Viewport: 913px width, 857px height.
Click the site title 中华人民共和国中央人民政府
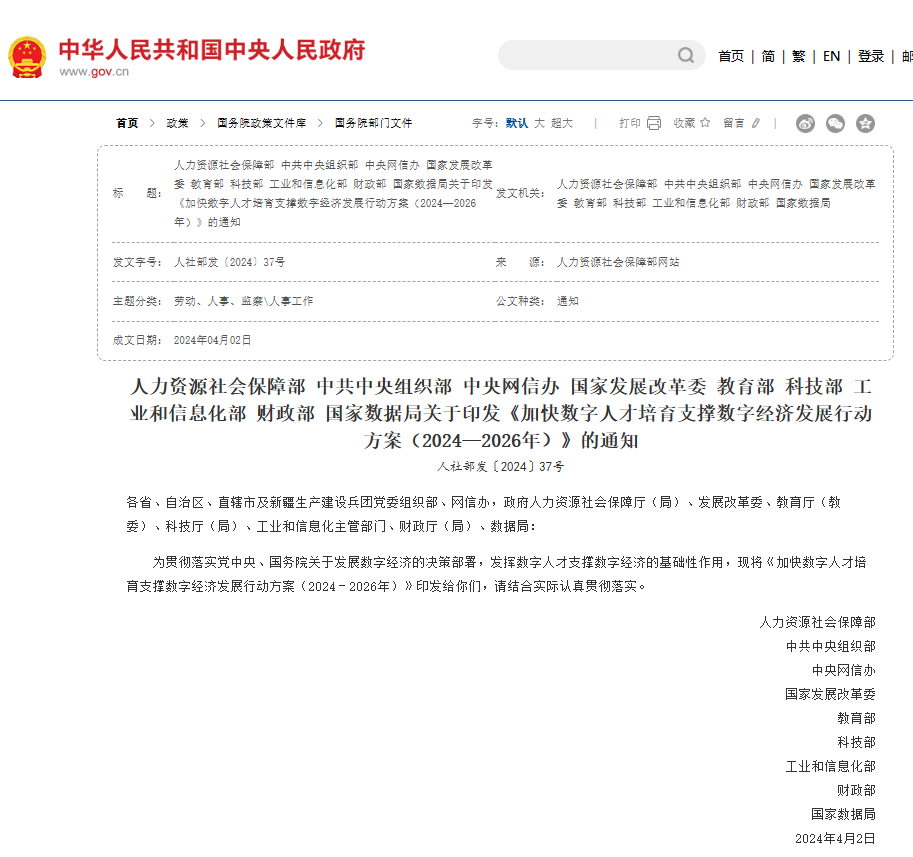click(x=212, y=49)
